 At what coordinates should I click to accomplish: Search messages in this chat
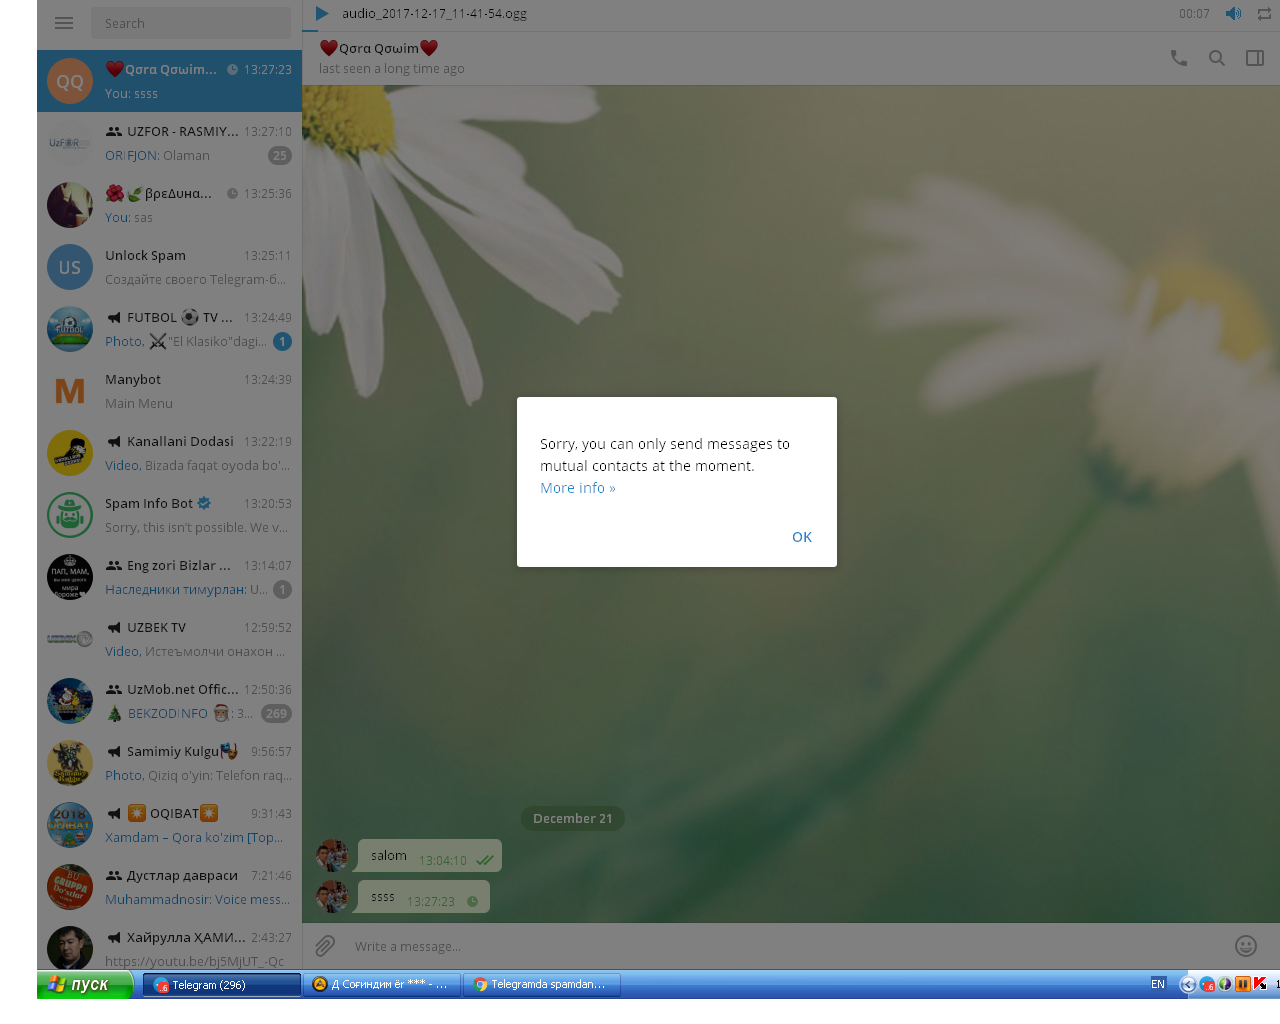1217,58
